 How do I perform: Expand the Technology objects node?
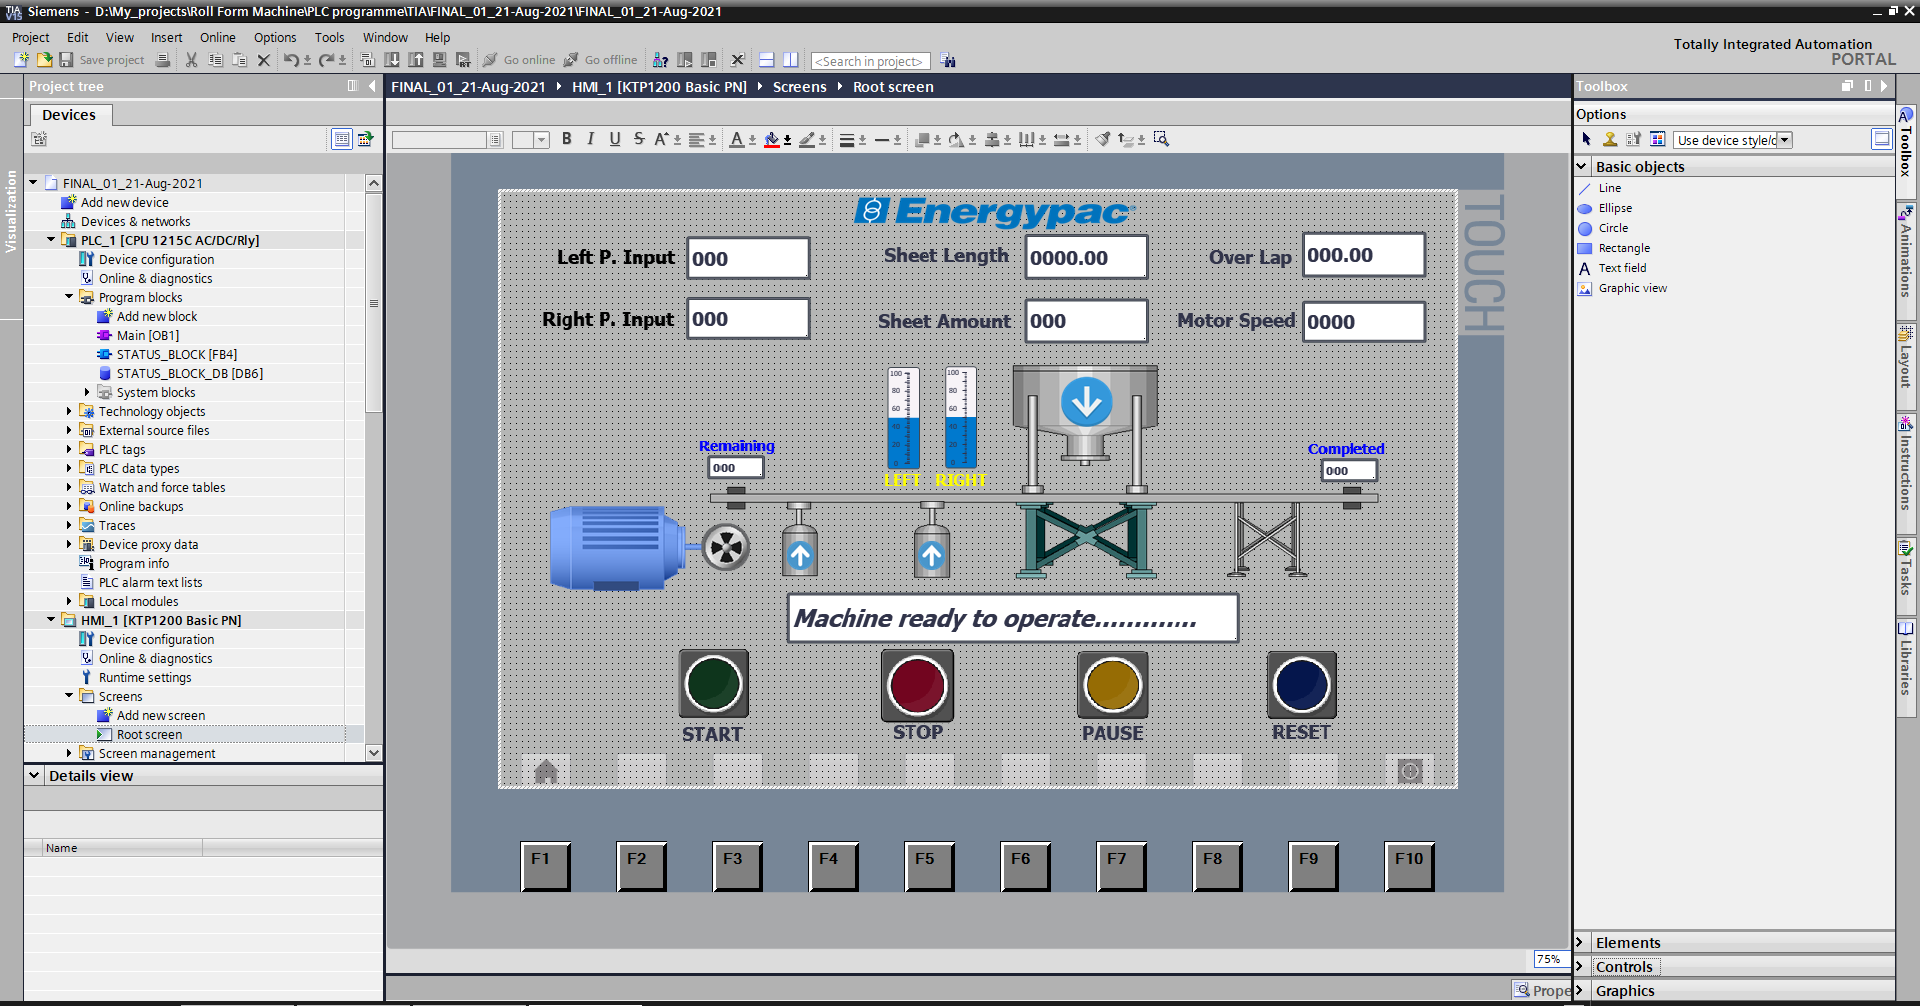point(68,411)
